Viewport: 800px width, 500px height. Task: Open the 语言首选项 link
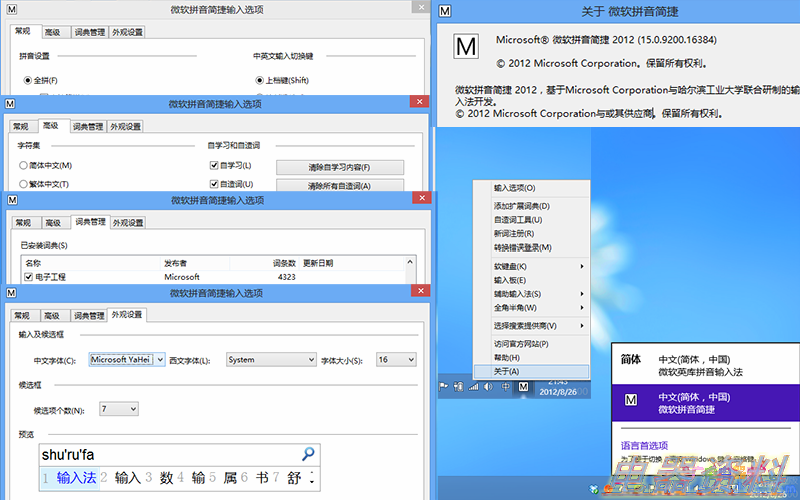643,445
